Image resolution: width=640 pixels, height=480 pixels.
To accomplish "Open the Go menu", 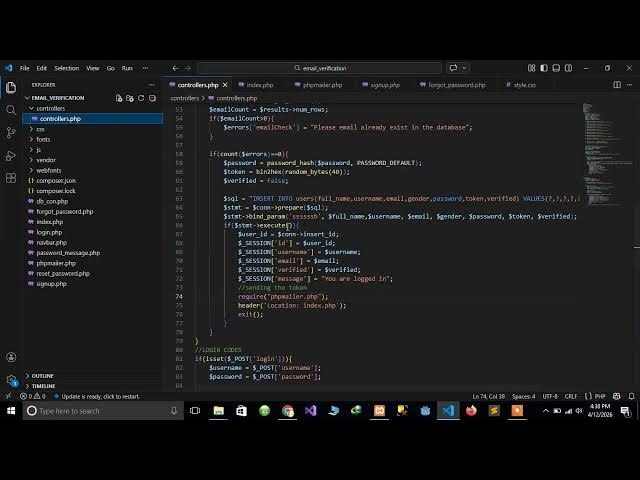I will (x=111, y=68).
